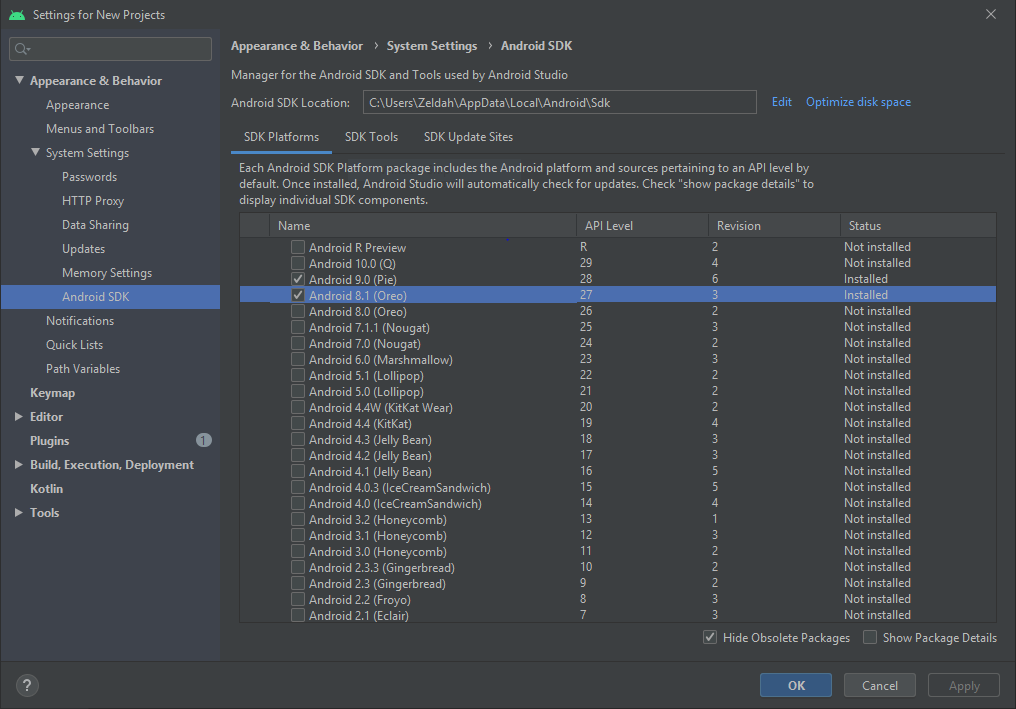
Task: Focus the settings search field
Action: click(x=110, y=49)
